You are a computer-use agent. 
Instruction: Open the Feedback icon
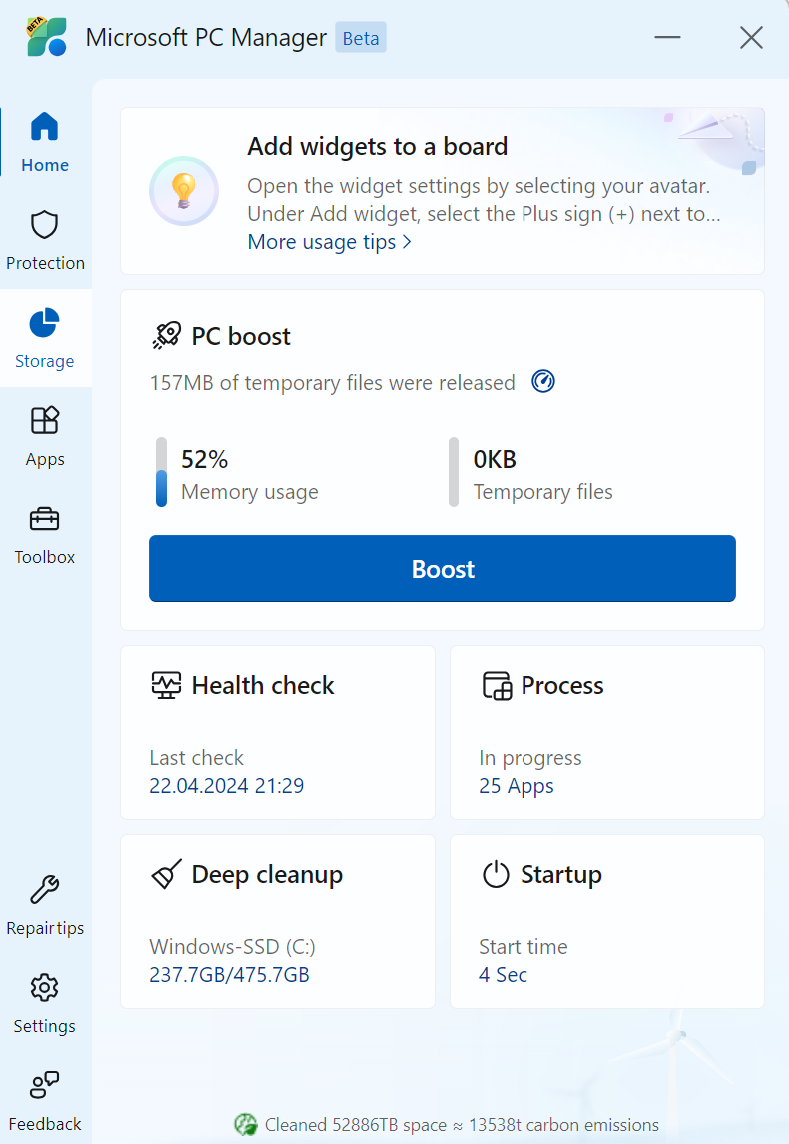click(x=45, y=1086)
